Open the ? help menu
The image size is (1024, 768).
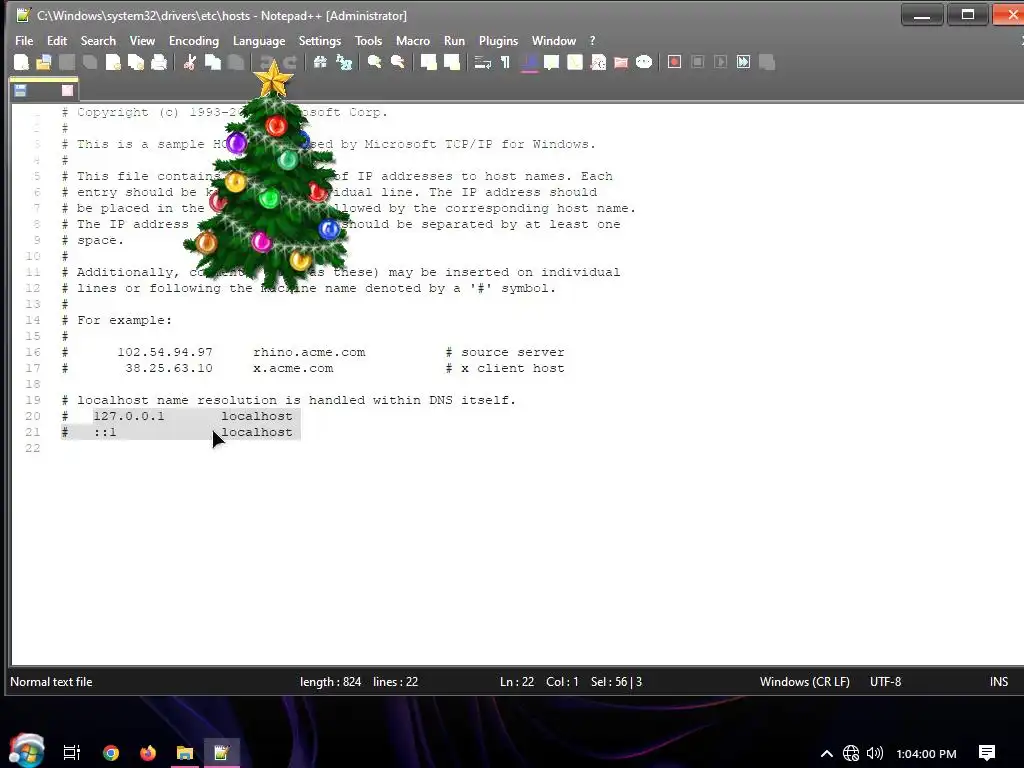click(592, 40)
